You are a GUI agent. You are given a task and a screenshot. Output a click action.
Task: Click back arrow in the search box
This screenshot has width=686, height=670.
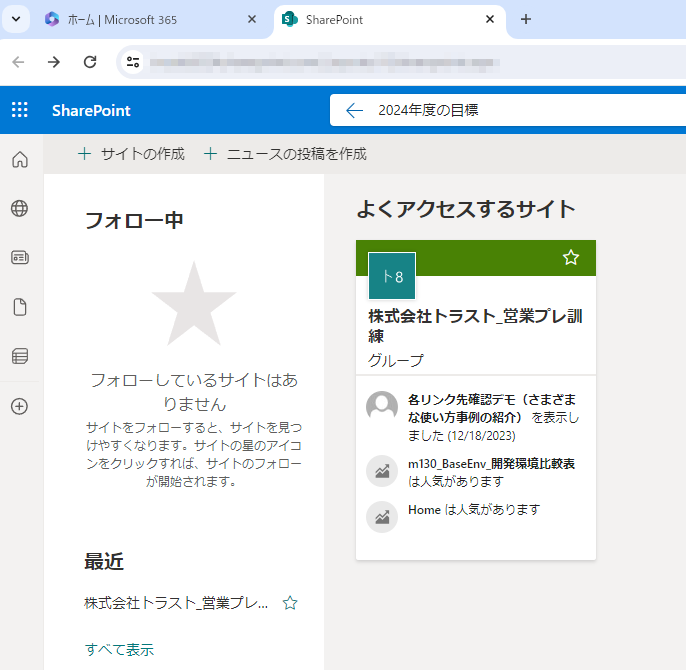[354, 110]
